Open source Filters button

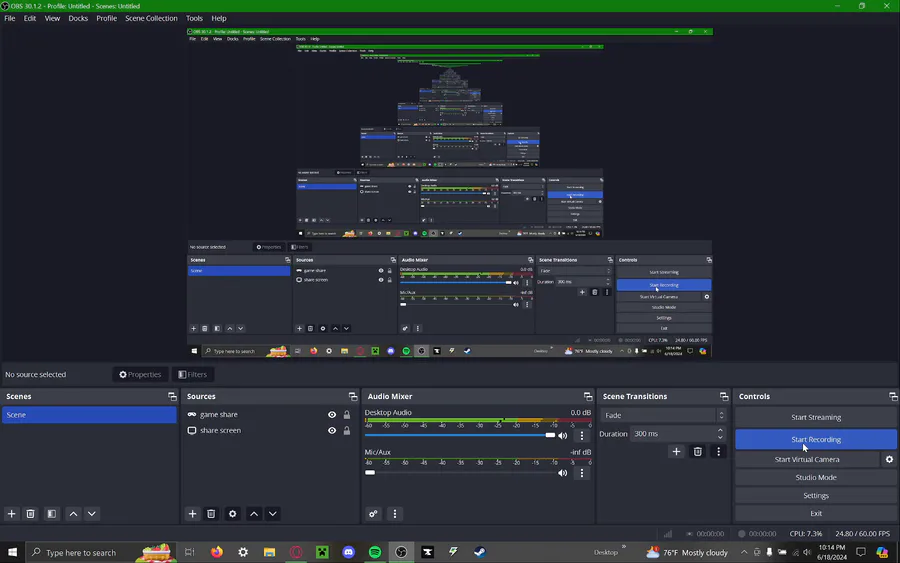point(192,375)
